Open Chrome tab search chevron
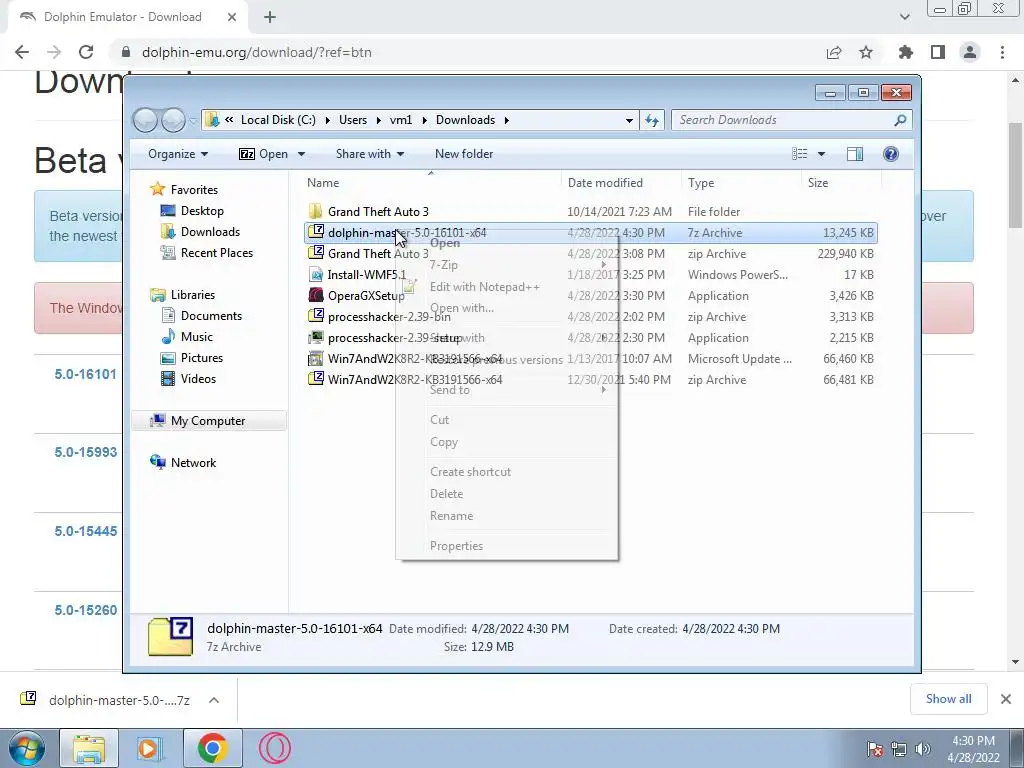Screen dimensions: 1024x768 904,17
